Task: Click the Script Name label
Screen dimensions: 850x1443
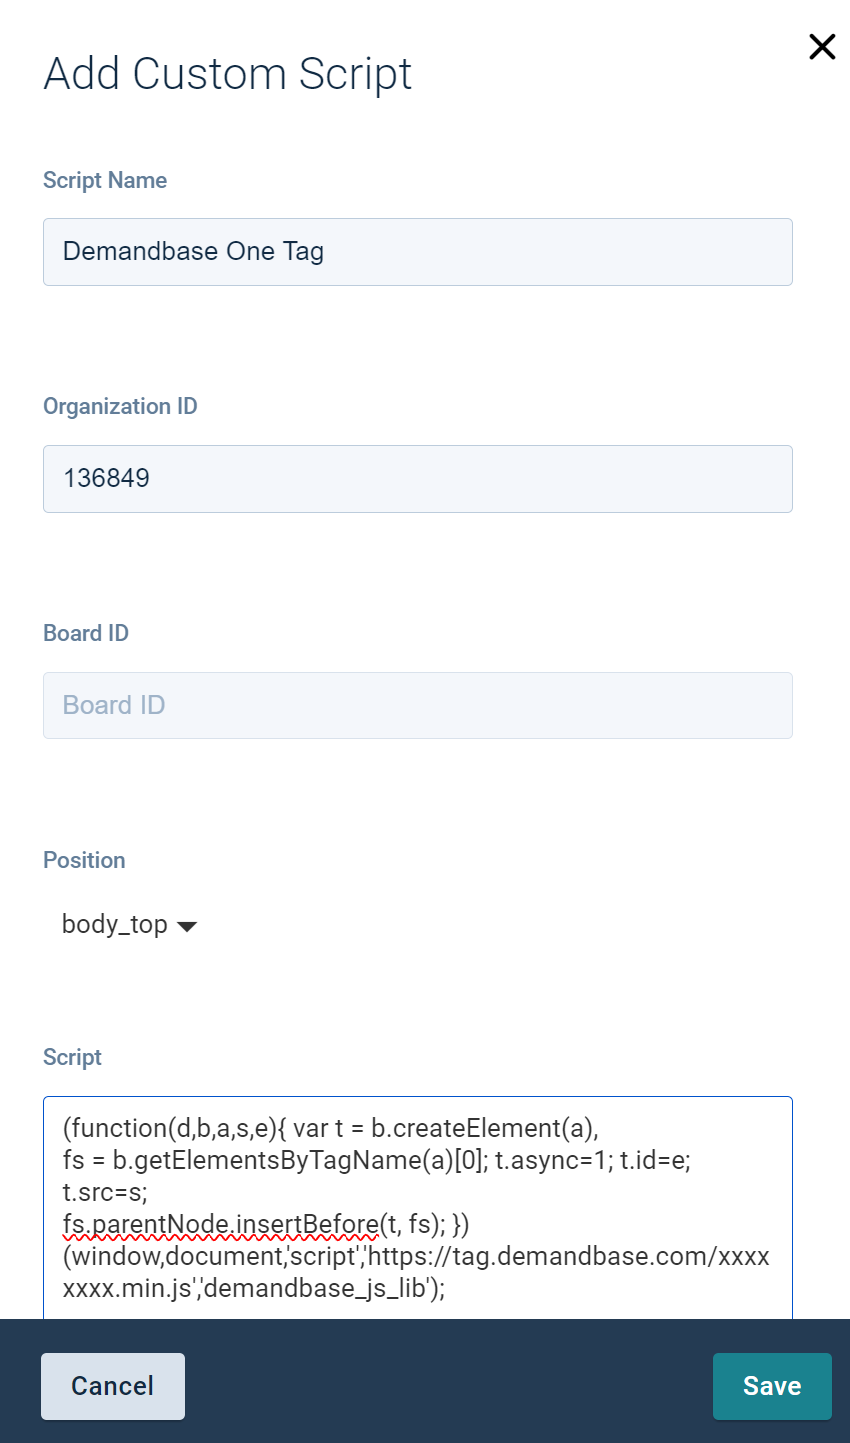Action: [105, 181]
